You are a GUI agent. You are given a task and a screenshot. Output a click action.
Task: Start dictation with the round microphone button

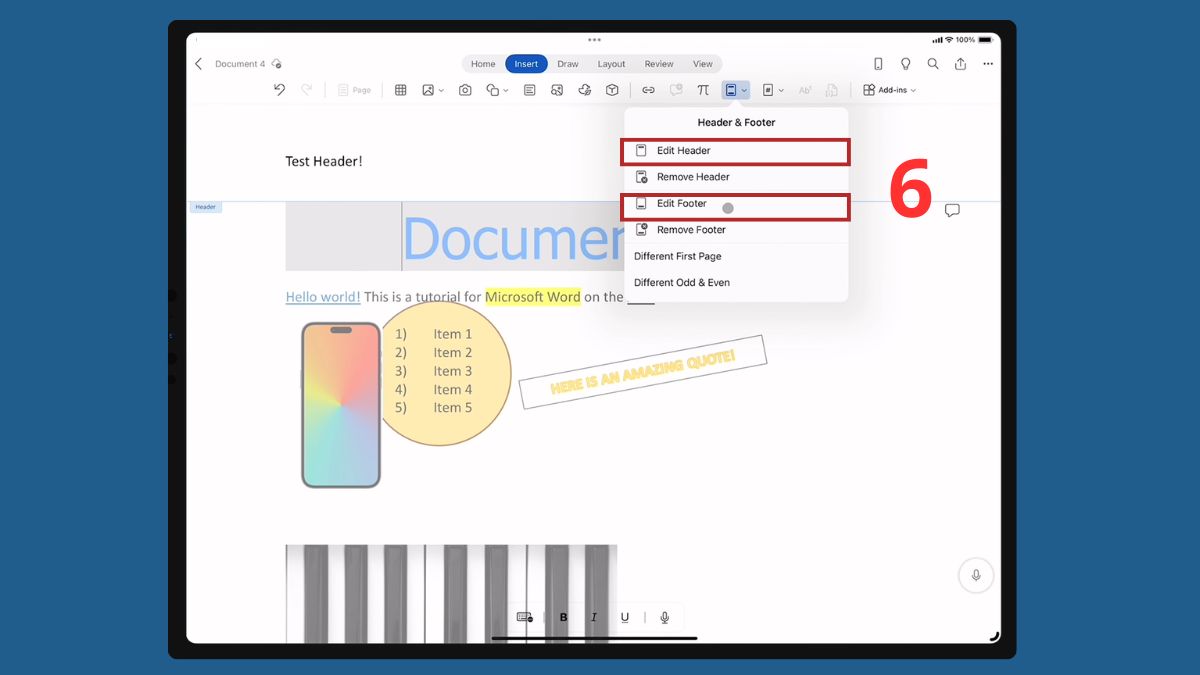click(976, 575)
